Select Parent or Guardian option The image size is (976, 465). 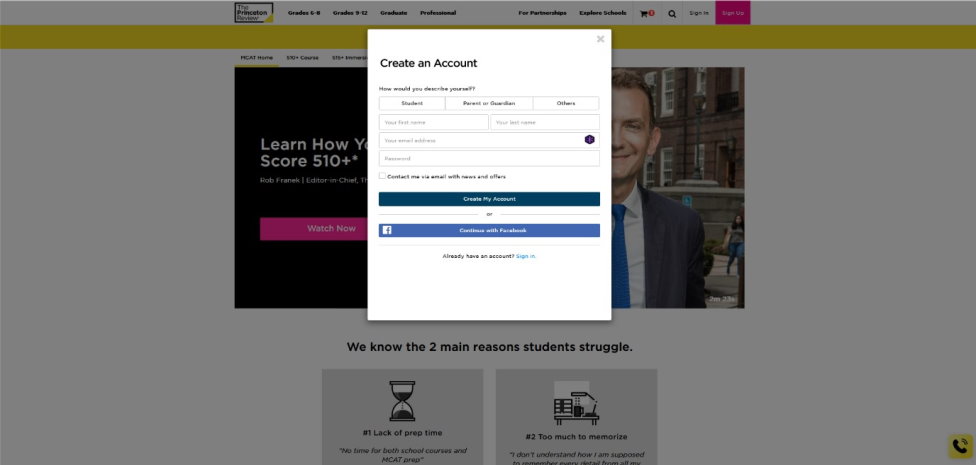(x=489, y=103)
